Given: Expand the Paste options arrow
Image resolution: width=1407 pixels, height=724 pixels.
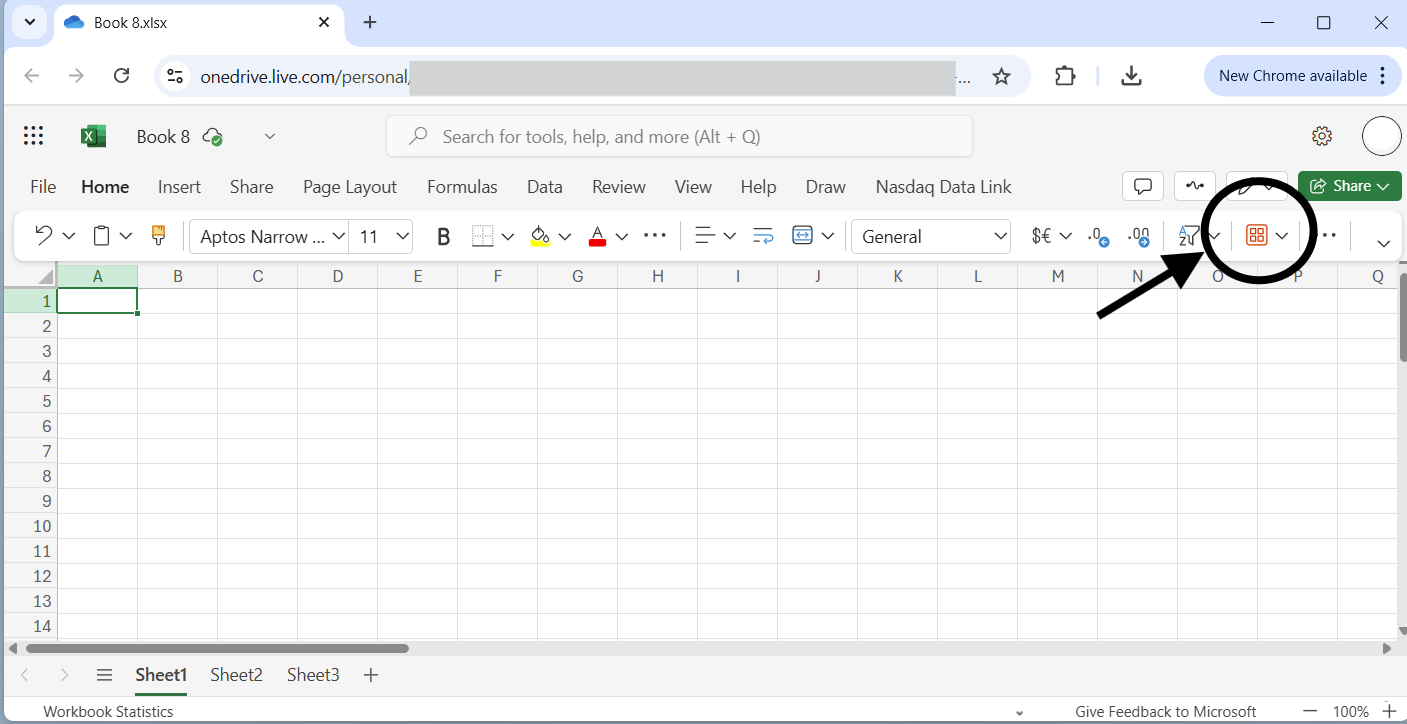Looking at the screenshot, I should point(126,236).
